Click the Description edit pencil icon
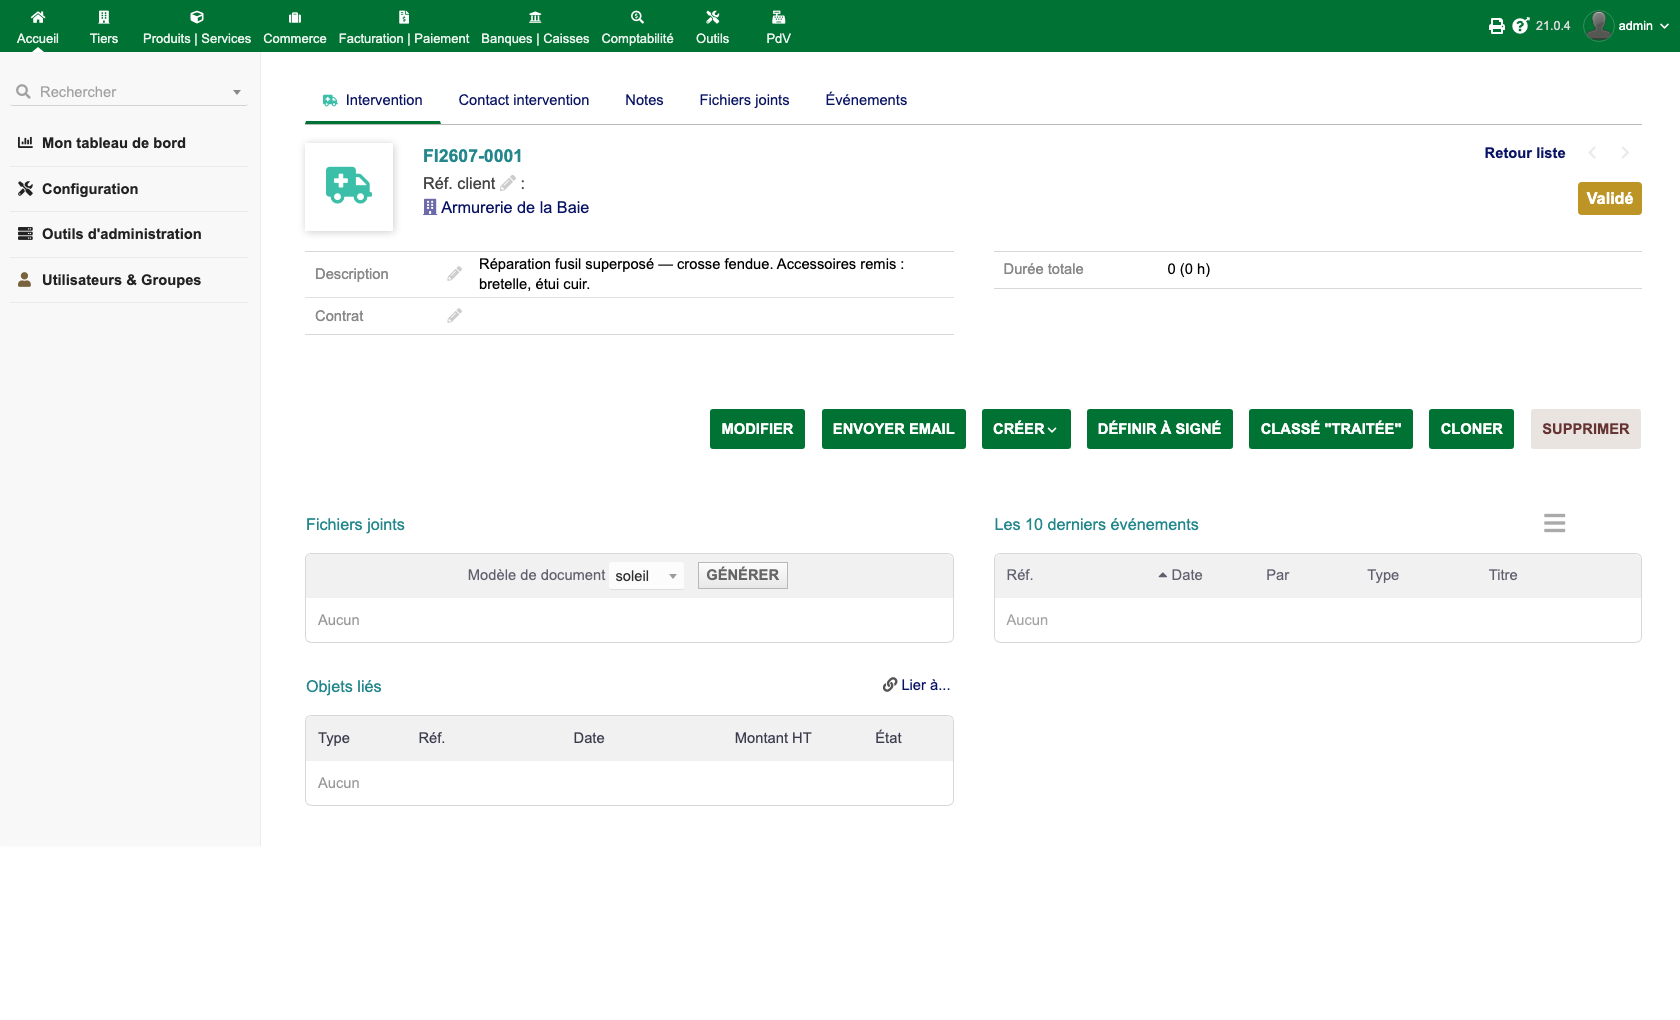Screen dimensions: 1680x1020 click(454, 274)
